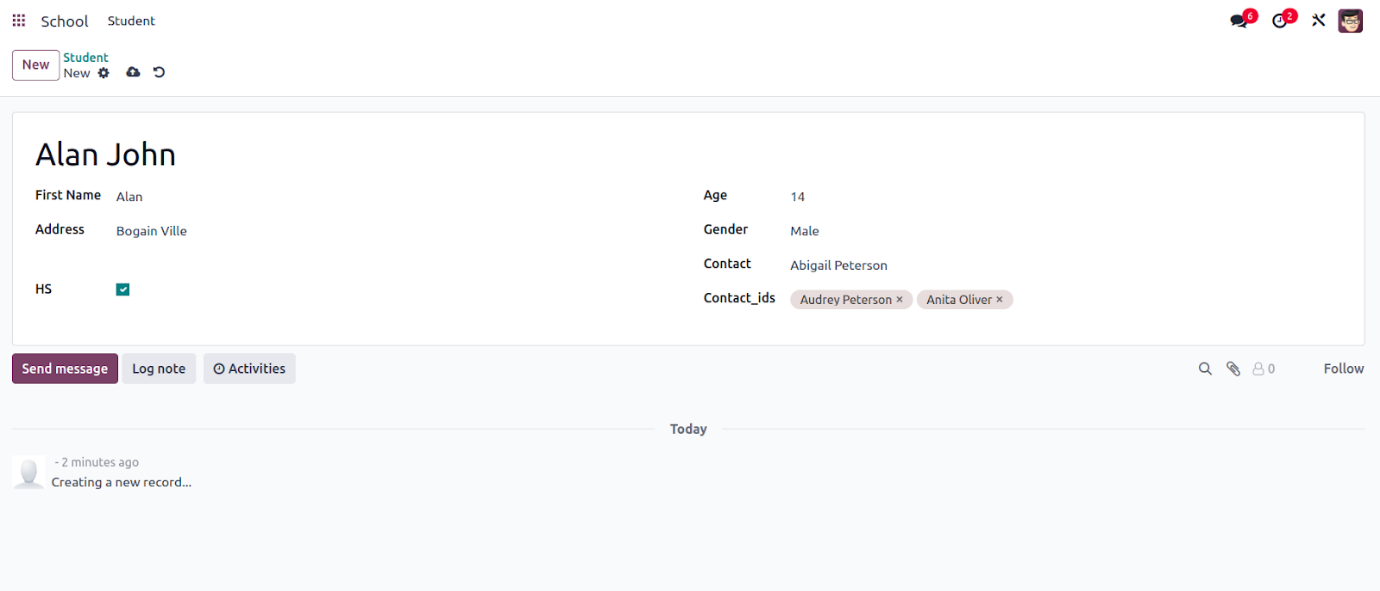
Task: Discard changes with undo icon
Action: click(159, 73)
